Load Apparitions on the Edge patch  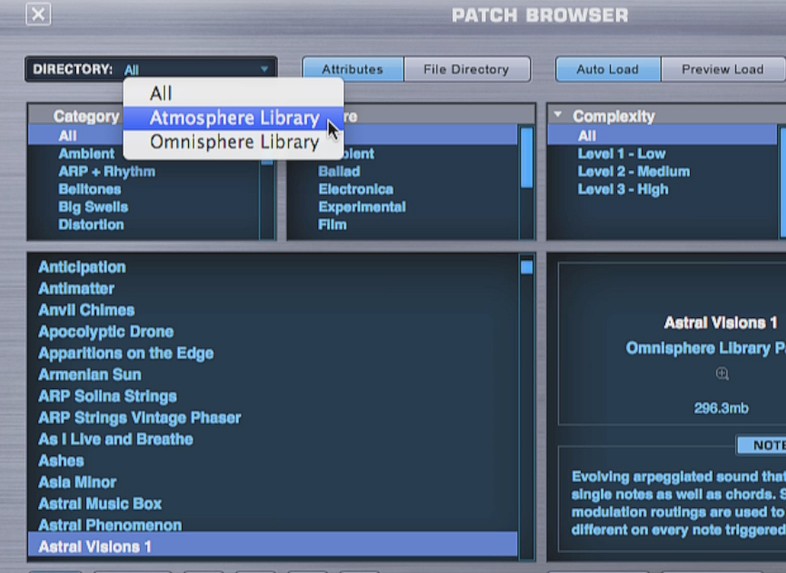[126, 353]
